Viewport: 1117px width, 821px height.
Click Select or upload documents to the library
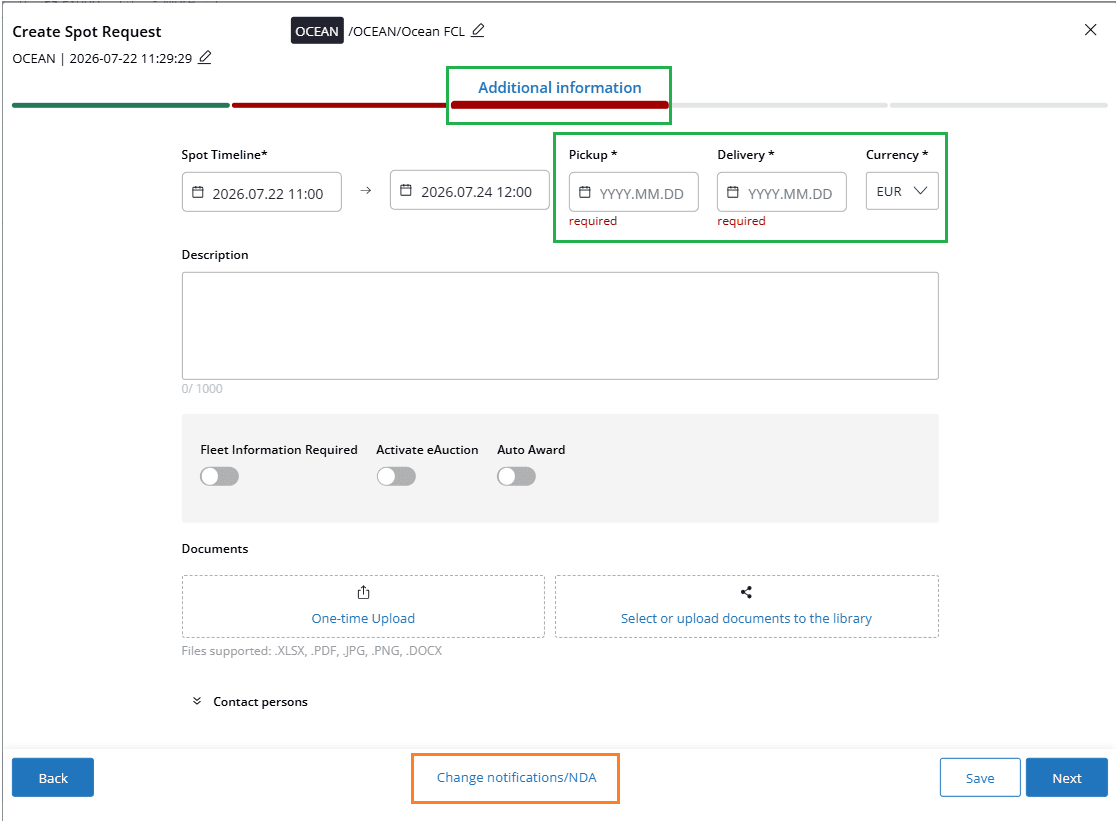pos(746,619)
